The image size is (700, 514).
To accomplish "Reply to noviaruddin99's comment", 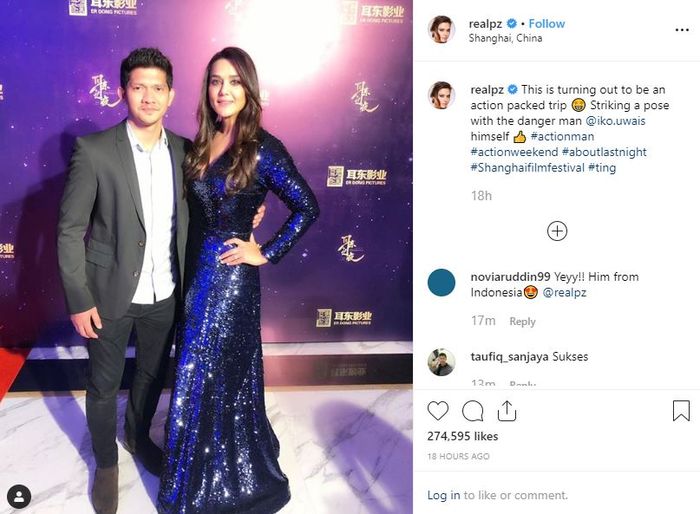I will 522,322.
